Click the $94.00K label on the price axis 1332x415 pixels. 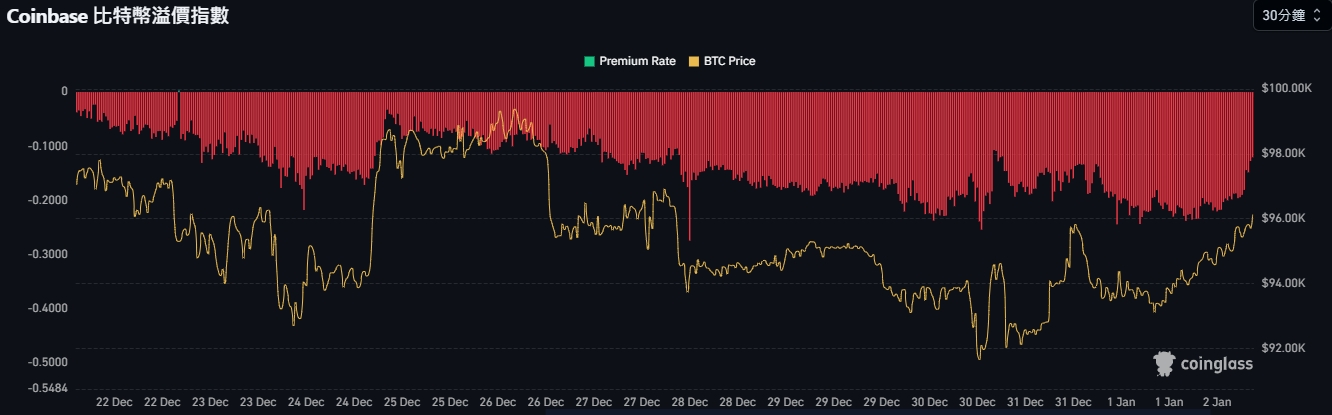click(x=1284, y=284)
